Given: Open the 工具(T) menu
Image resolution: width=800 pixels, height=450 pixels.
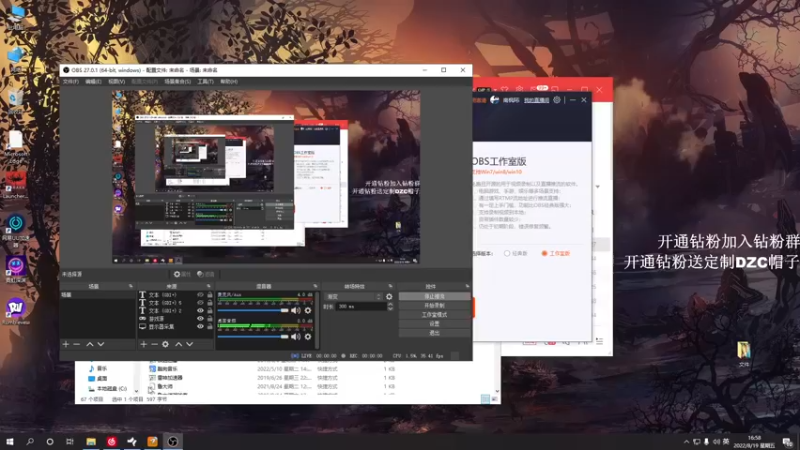Looking at the screenshot, I should pos(205,82).
